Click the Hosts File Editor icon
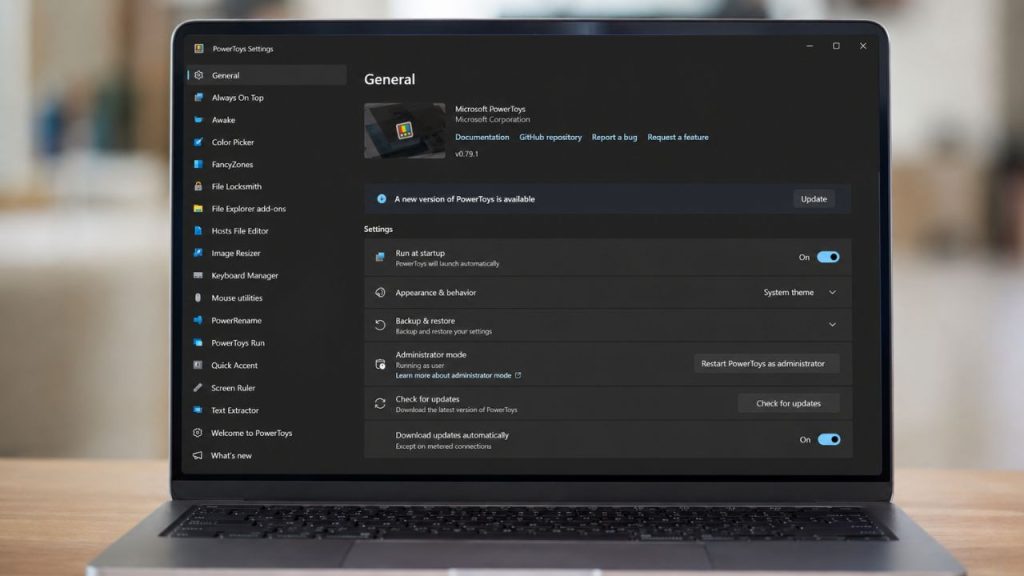Viewport: 1024px width, 576px height. pyautogui.click(x=198, y=231)
